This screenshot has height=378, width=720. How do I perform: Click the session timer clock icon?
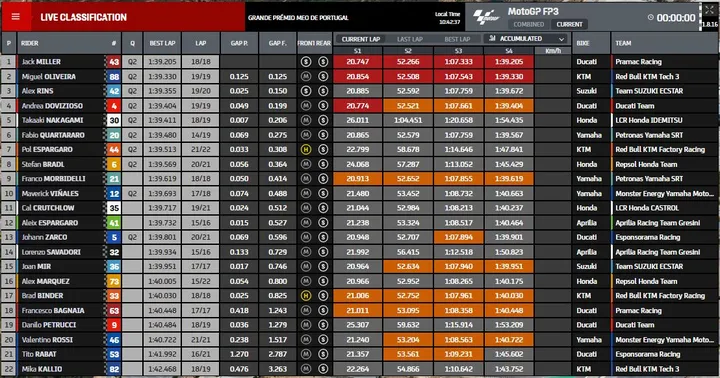pyautogui.click(x=651, y=17)
